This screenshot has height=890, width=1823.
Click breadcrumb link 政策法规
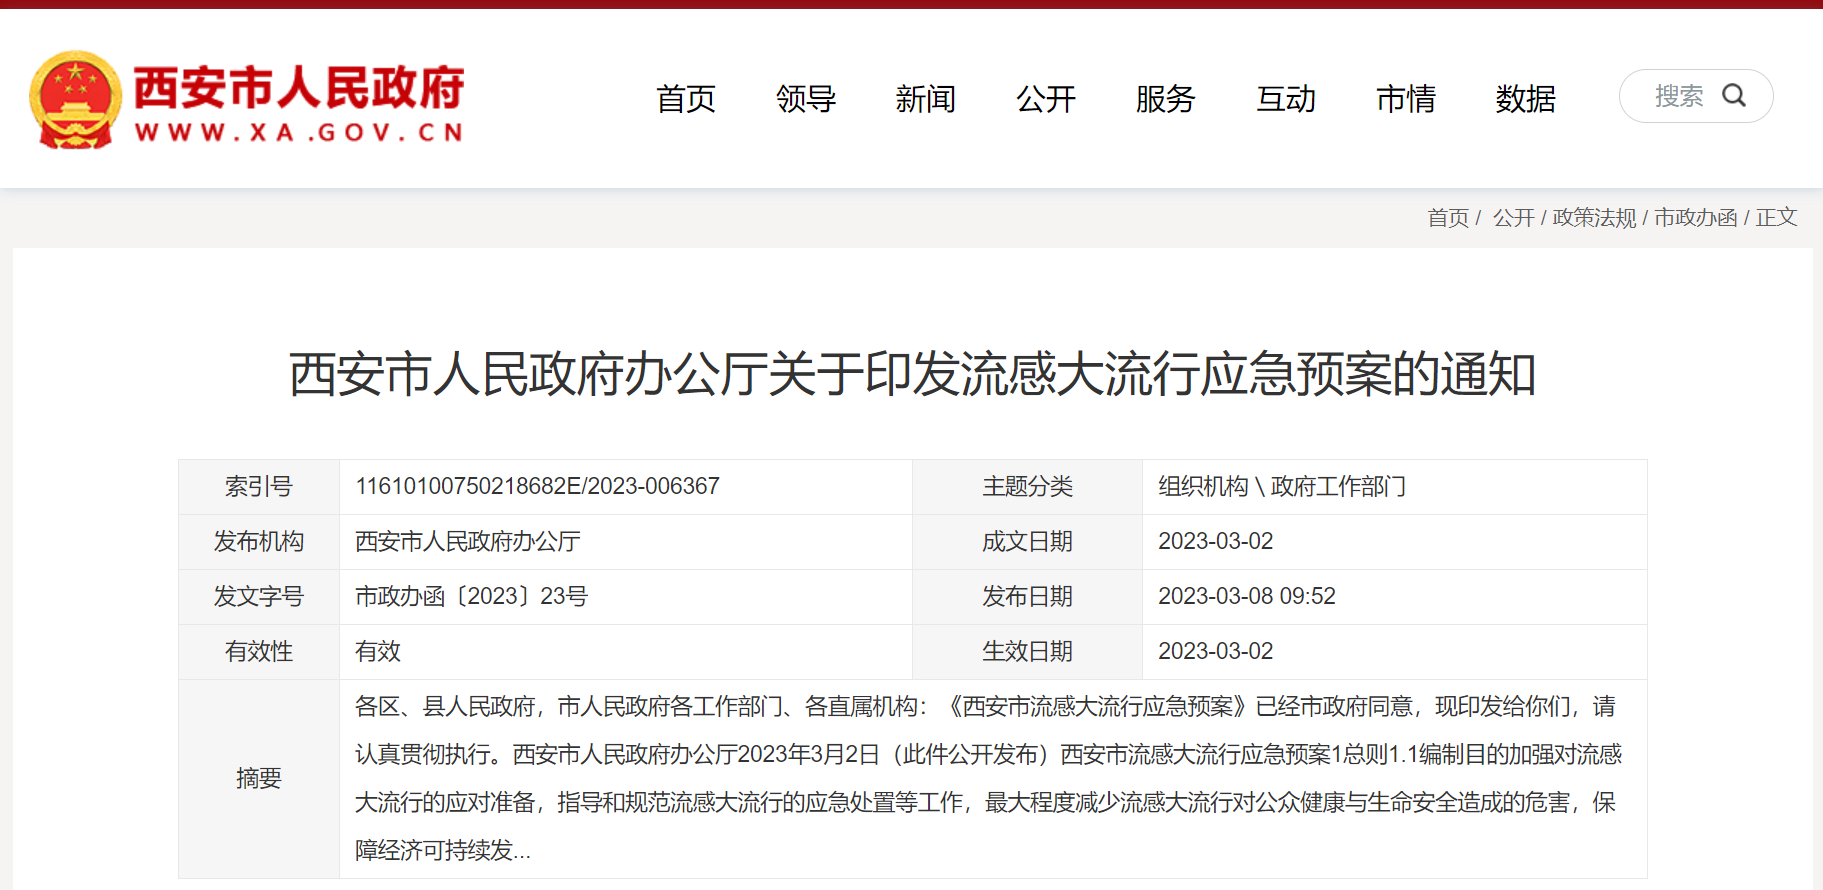pos(1594,218)
